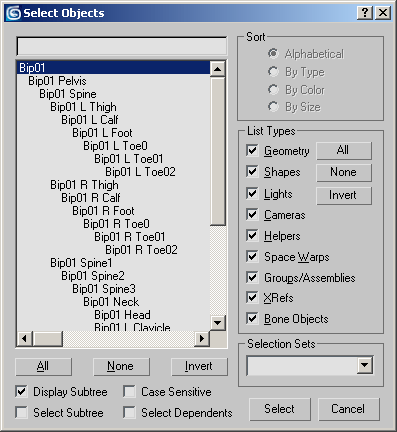Viewport: 397px width, 432px height.
Task: Click the horizontal scroll left arrow
Action: 25,339
